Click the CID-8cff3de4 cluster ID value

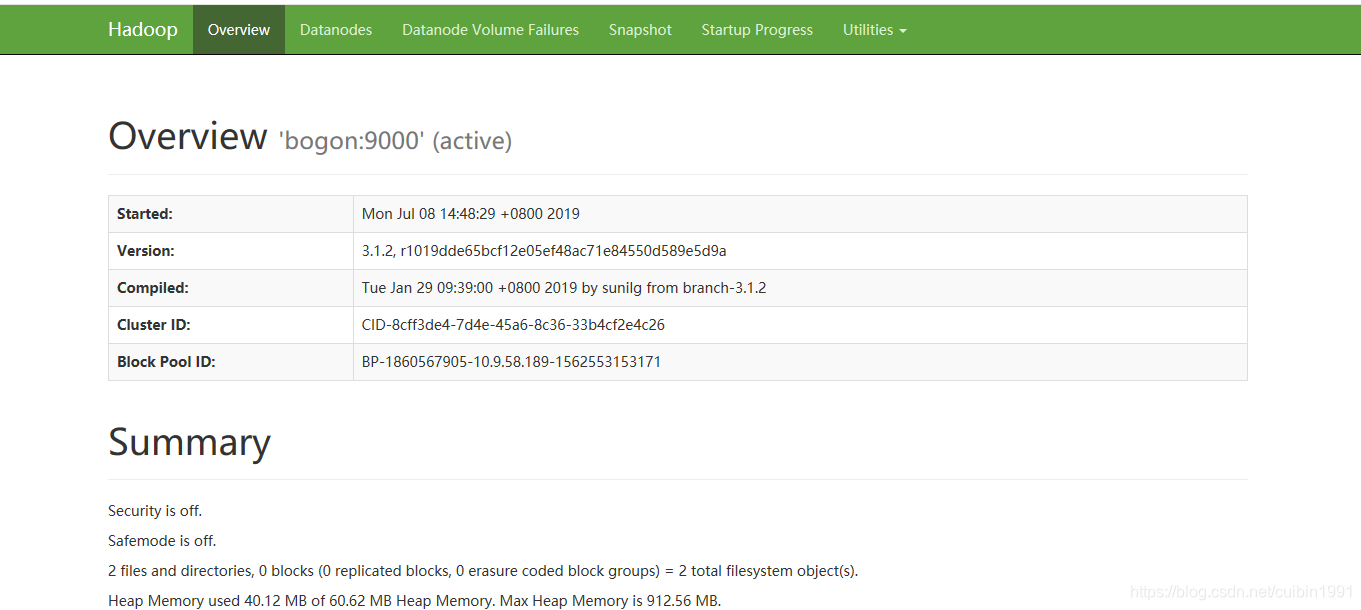[513, 325]
